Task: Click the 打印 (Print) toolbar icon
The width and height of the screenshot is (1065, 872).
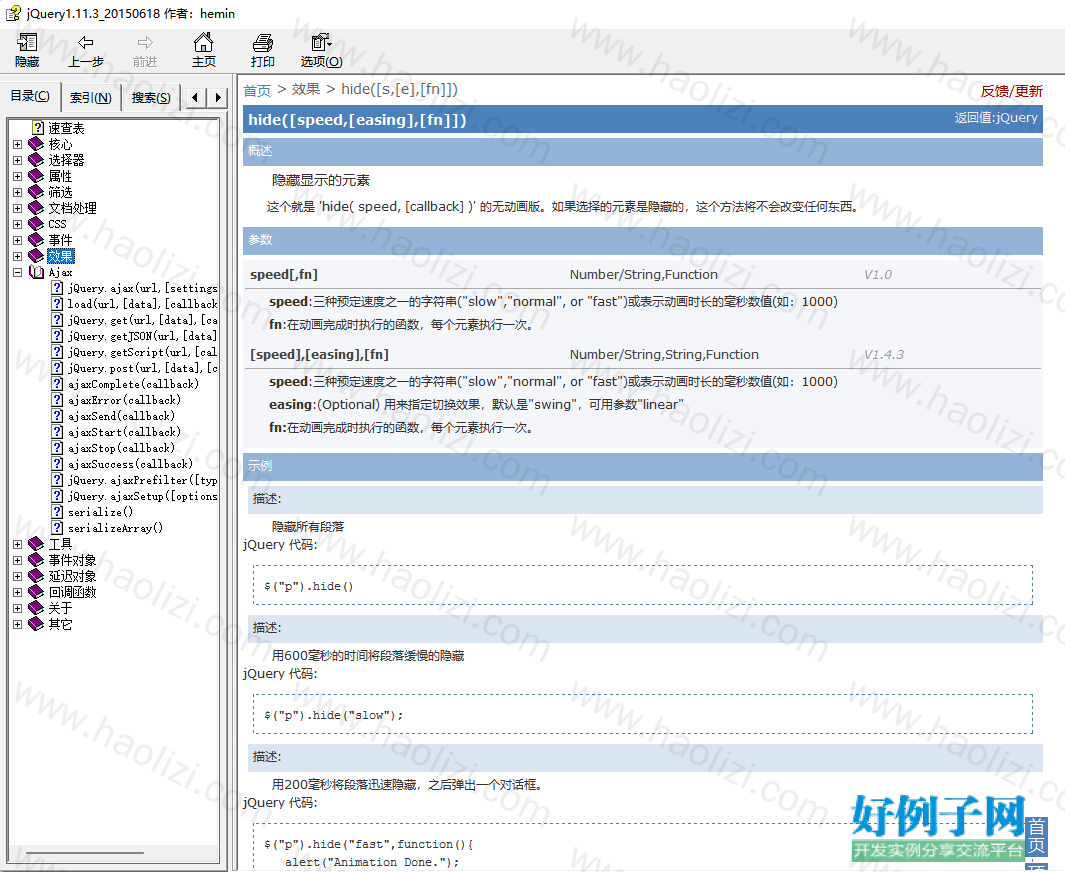Action: 262,51
